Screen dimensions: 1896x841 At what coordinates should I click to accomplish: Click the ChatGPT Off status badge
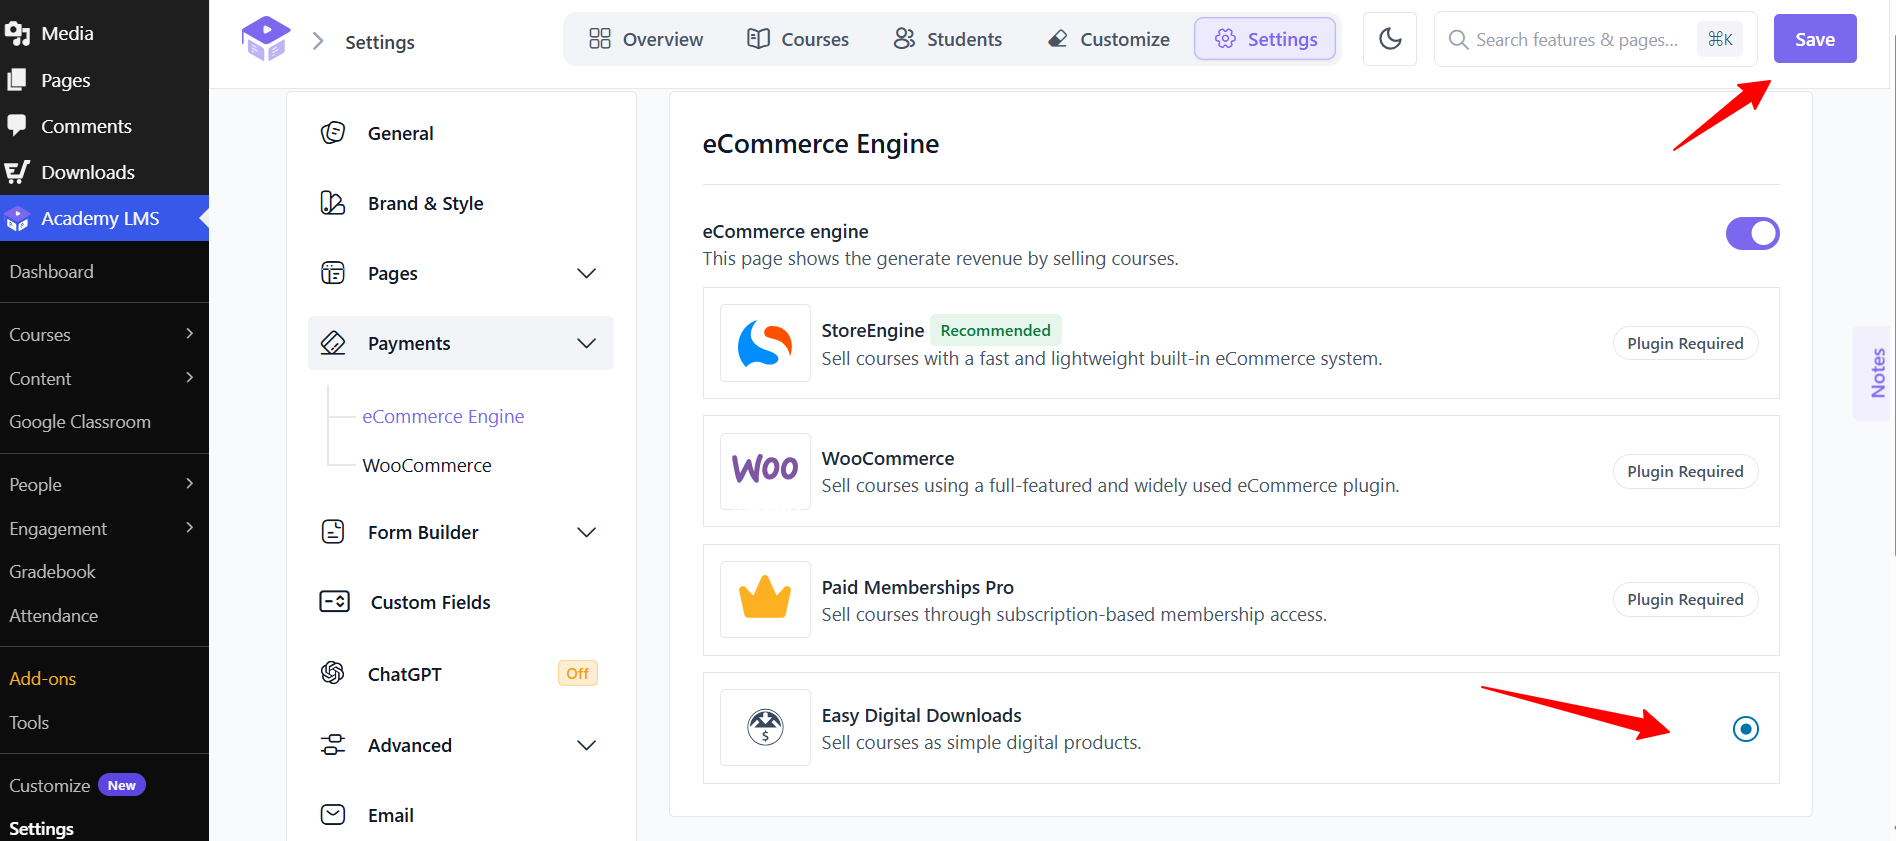click(578, 673)
